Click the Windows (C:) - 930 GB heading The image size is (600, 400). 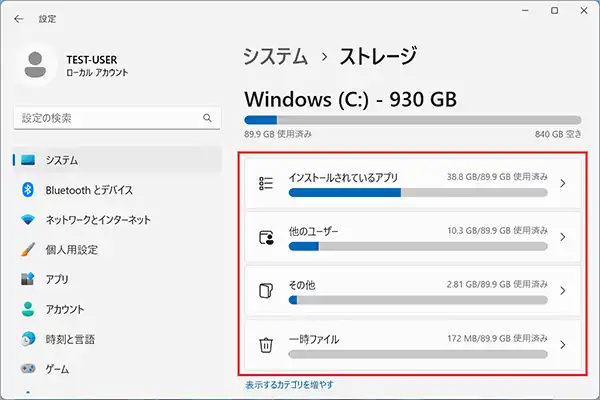pyautogui.click(x=351, y=100)
